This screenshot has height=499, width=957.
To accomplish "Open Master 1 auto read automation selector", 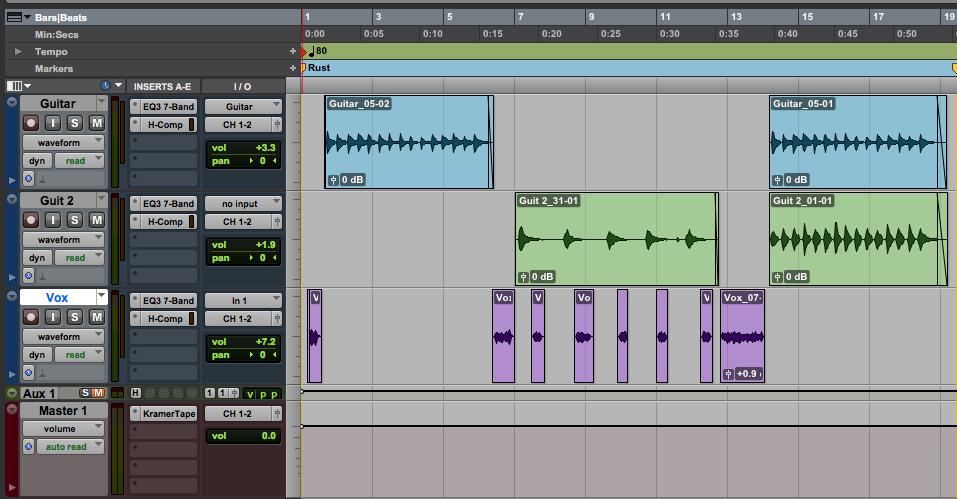I will coord(70,447).
